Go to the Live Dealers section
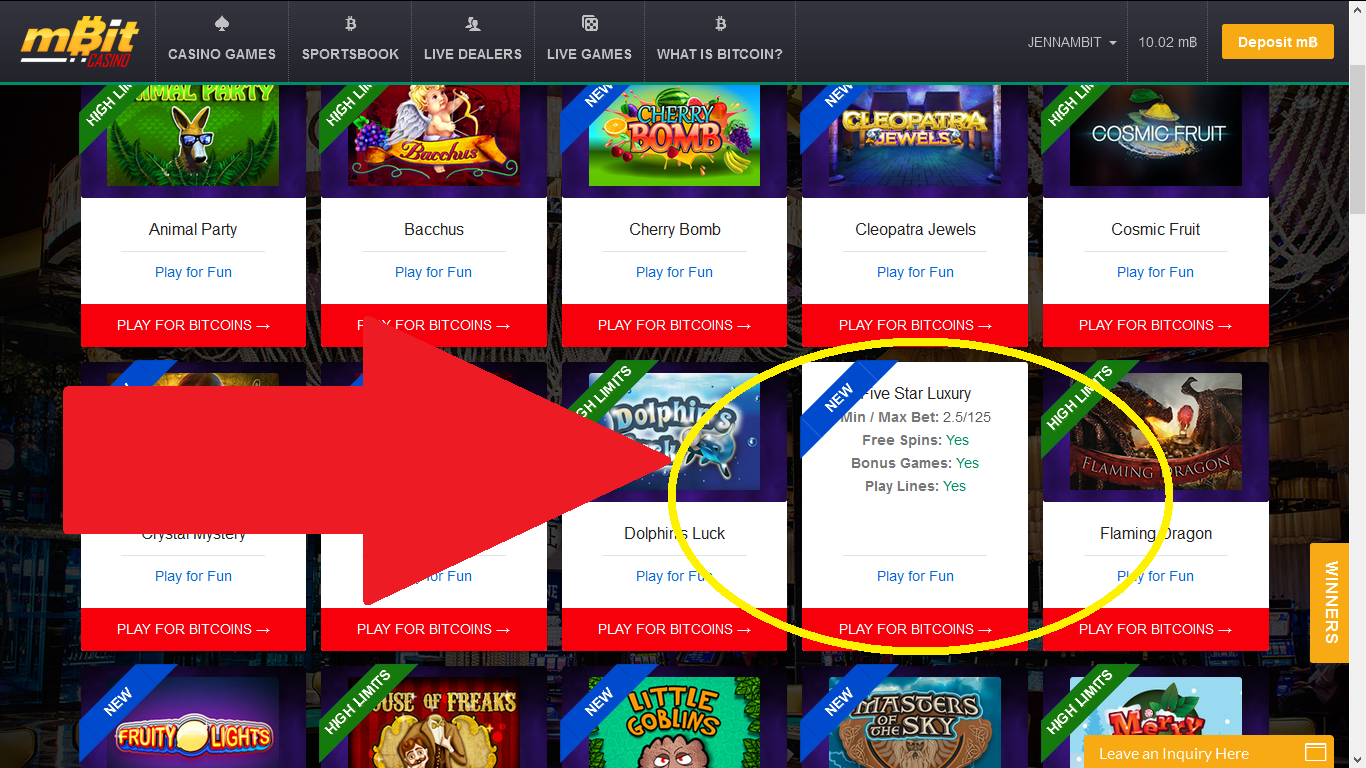 click(x=473, y=54)
